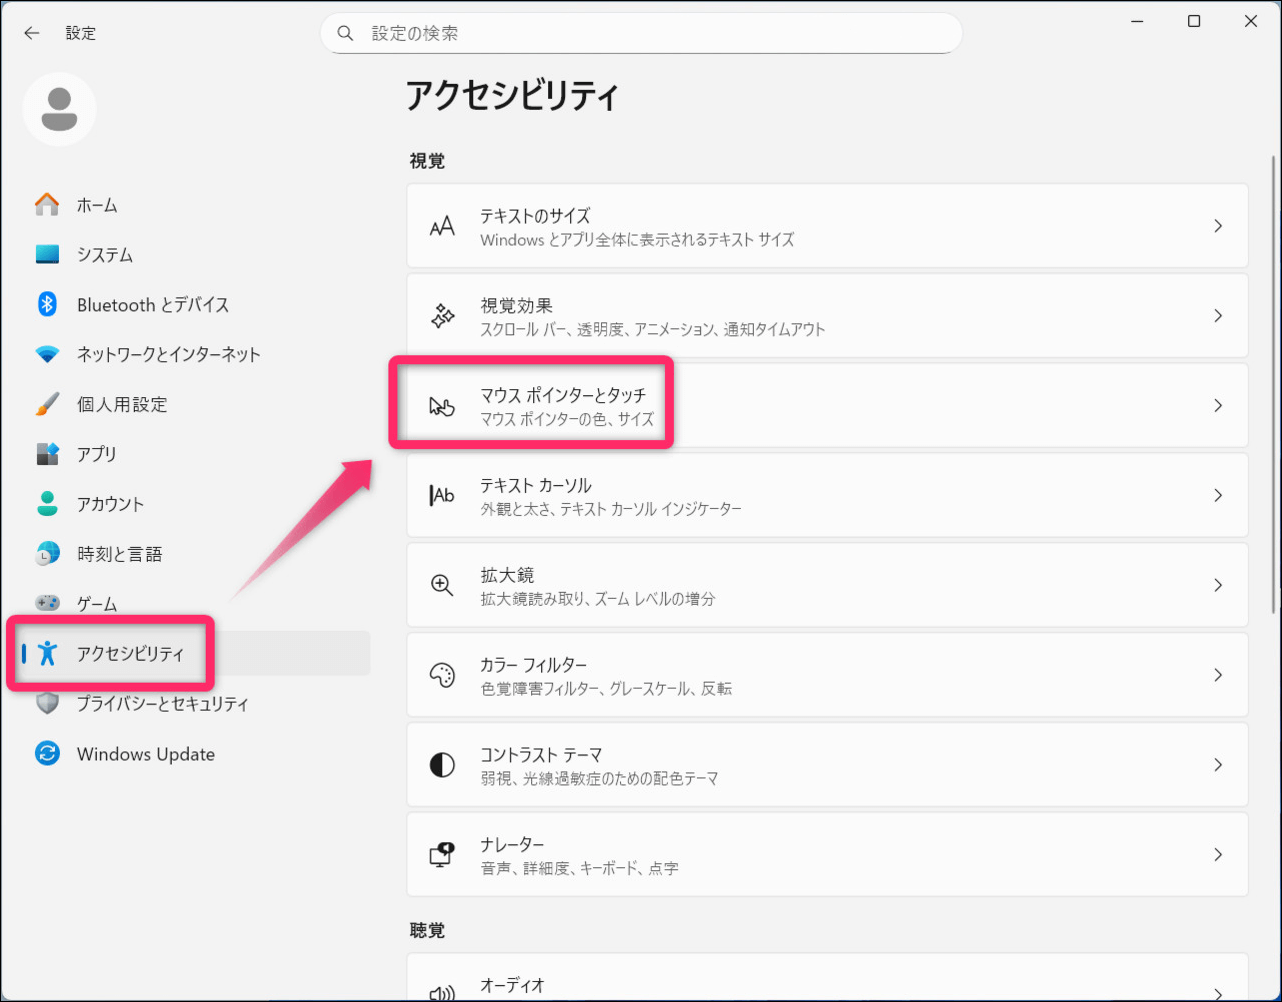Expand the マウス ポインターとタッチ chevron

[1217, 406]
